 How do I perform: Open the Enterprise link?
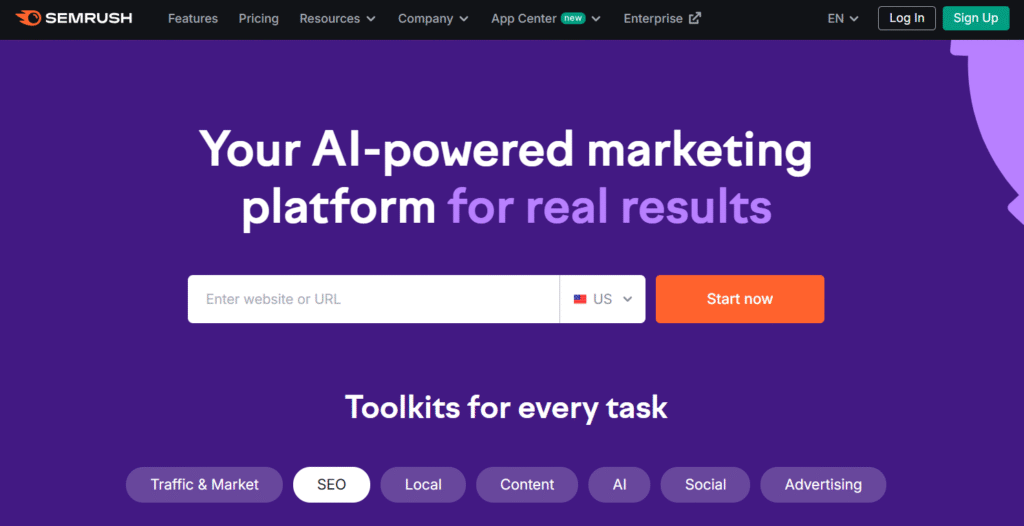(x=654, y=18)
